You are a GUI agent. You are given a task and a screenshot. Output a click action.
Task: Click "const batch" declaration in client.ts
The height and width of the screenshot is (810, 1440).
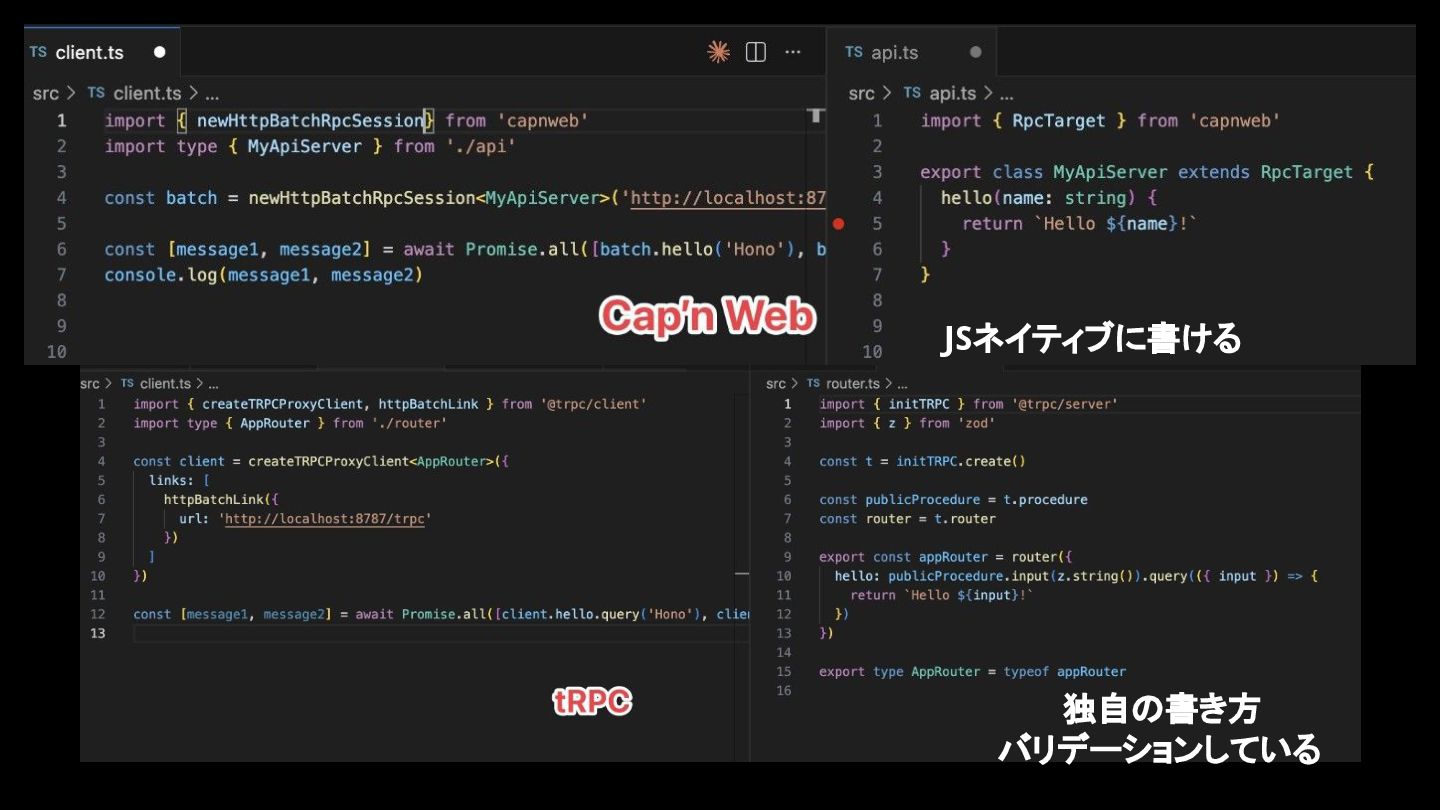[x=160, y=198]
